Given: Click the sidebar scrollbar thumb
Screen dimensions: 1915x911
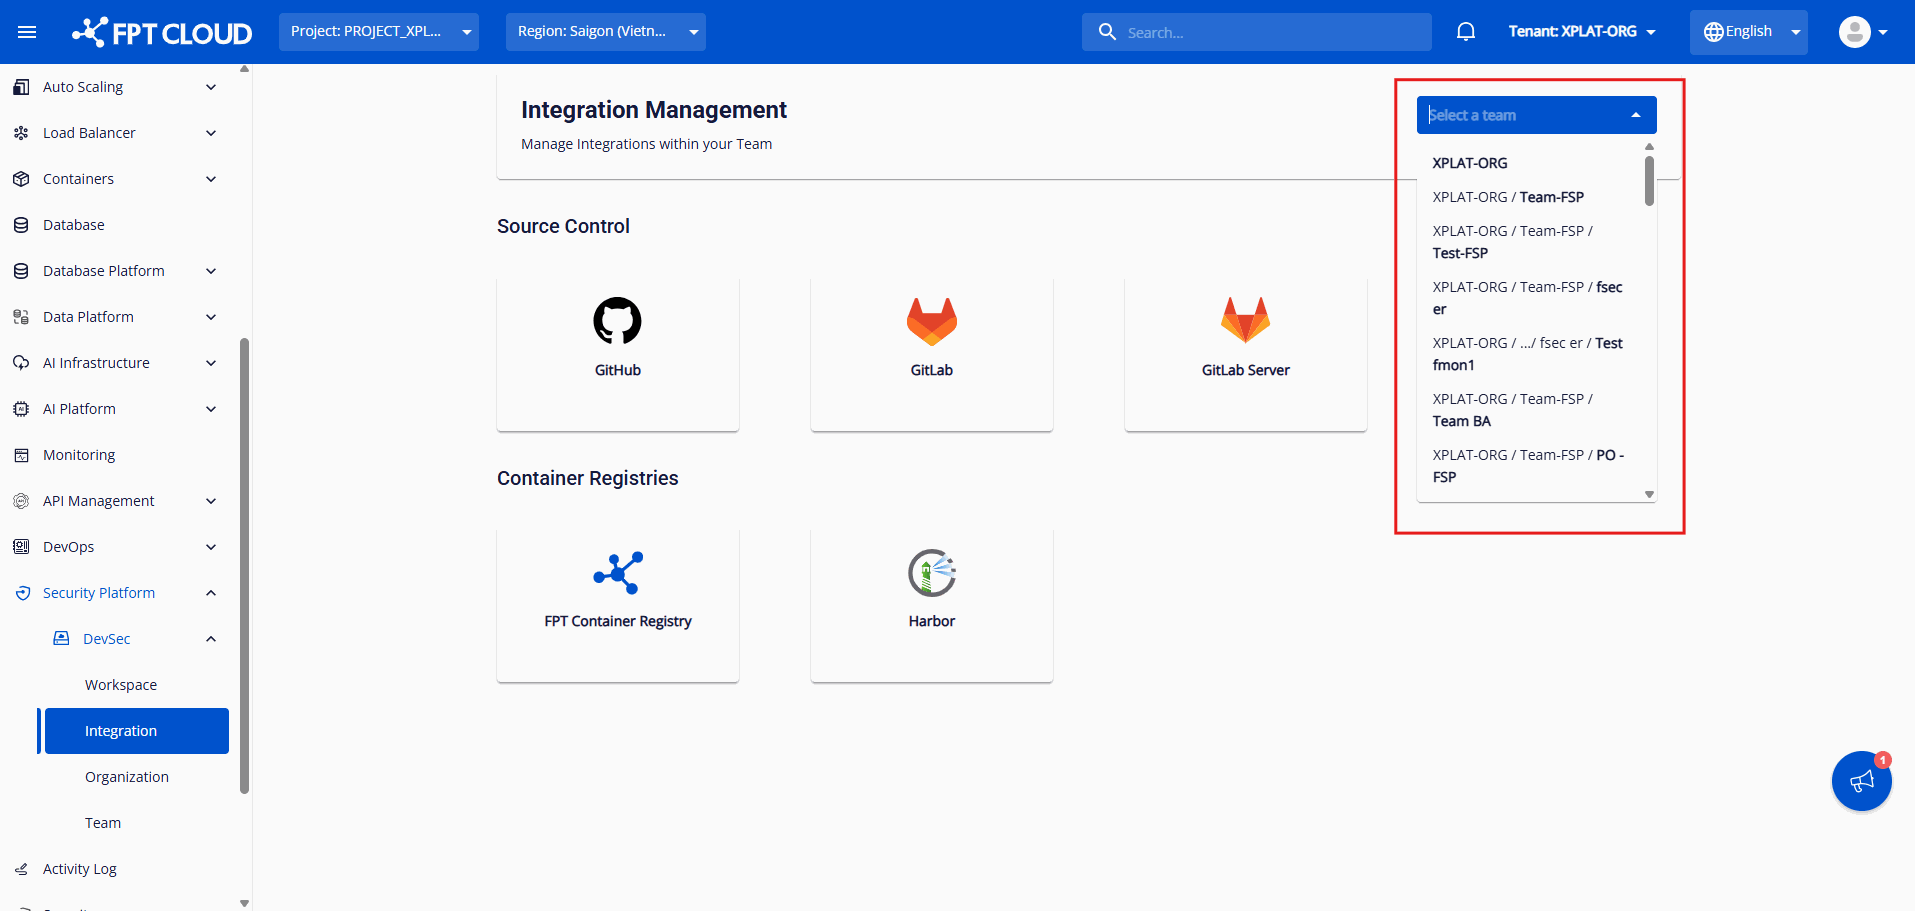Looking at the screenshot, I should pos(244,566).
